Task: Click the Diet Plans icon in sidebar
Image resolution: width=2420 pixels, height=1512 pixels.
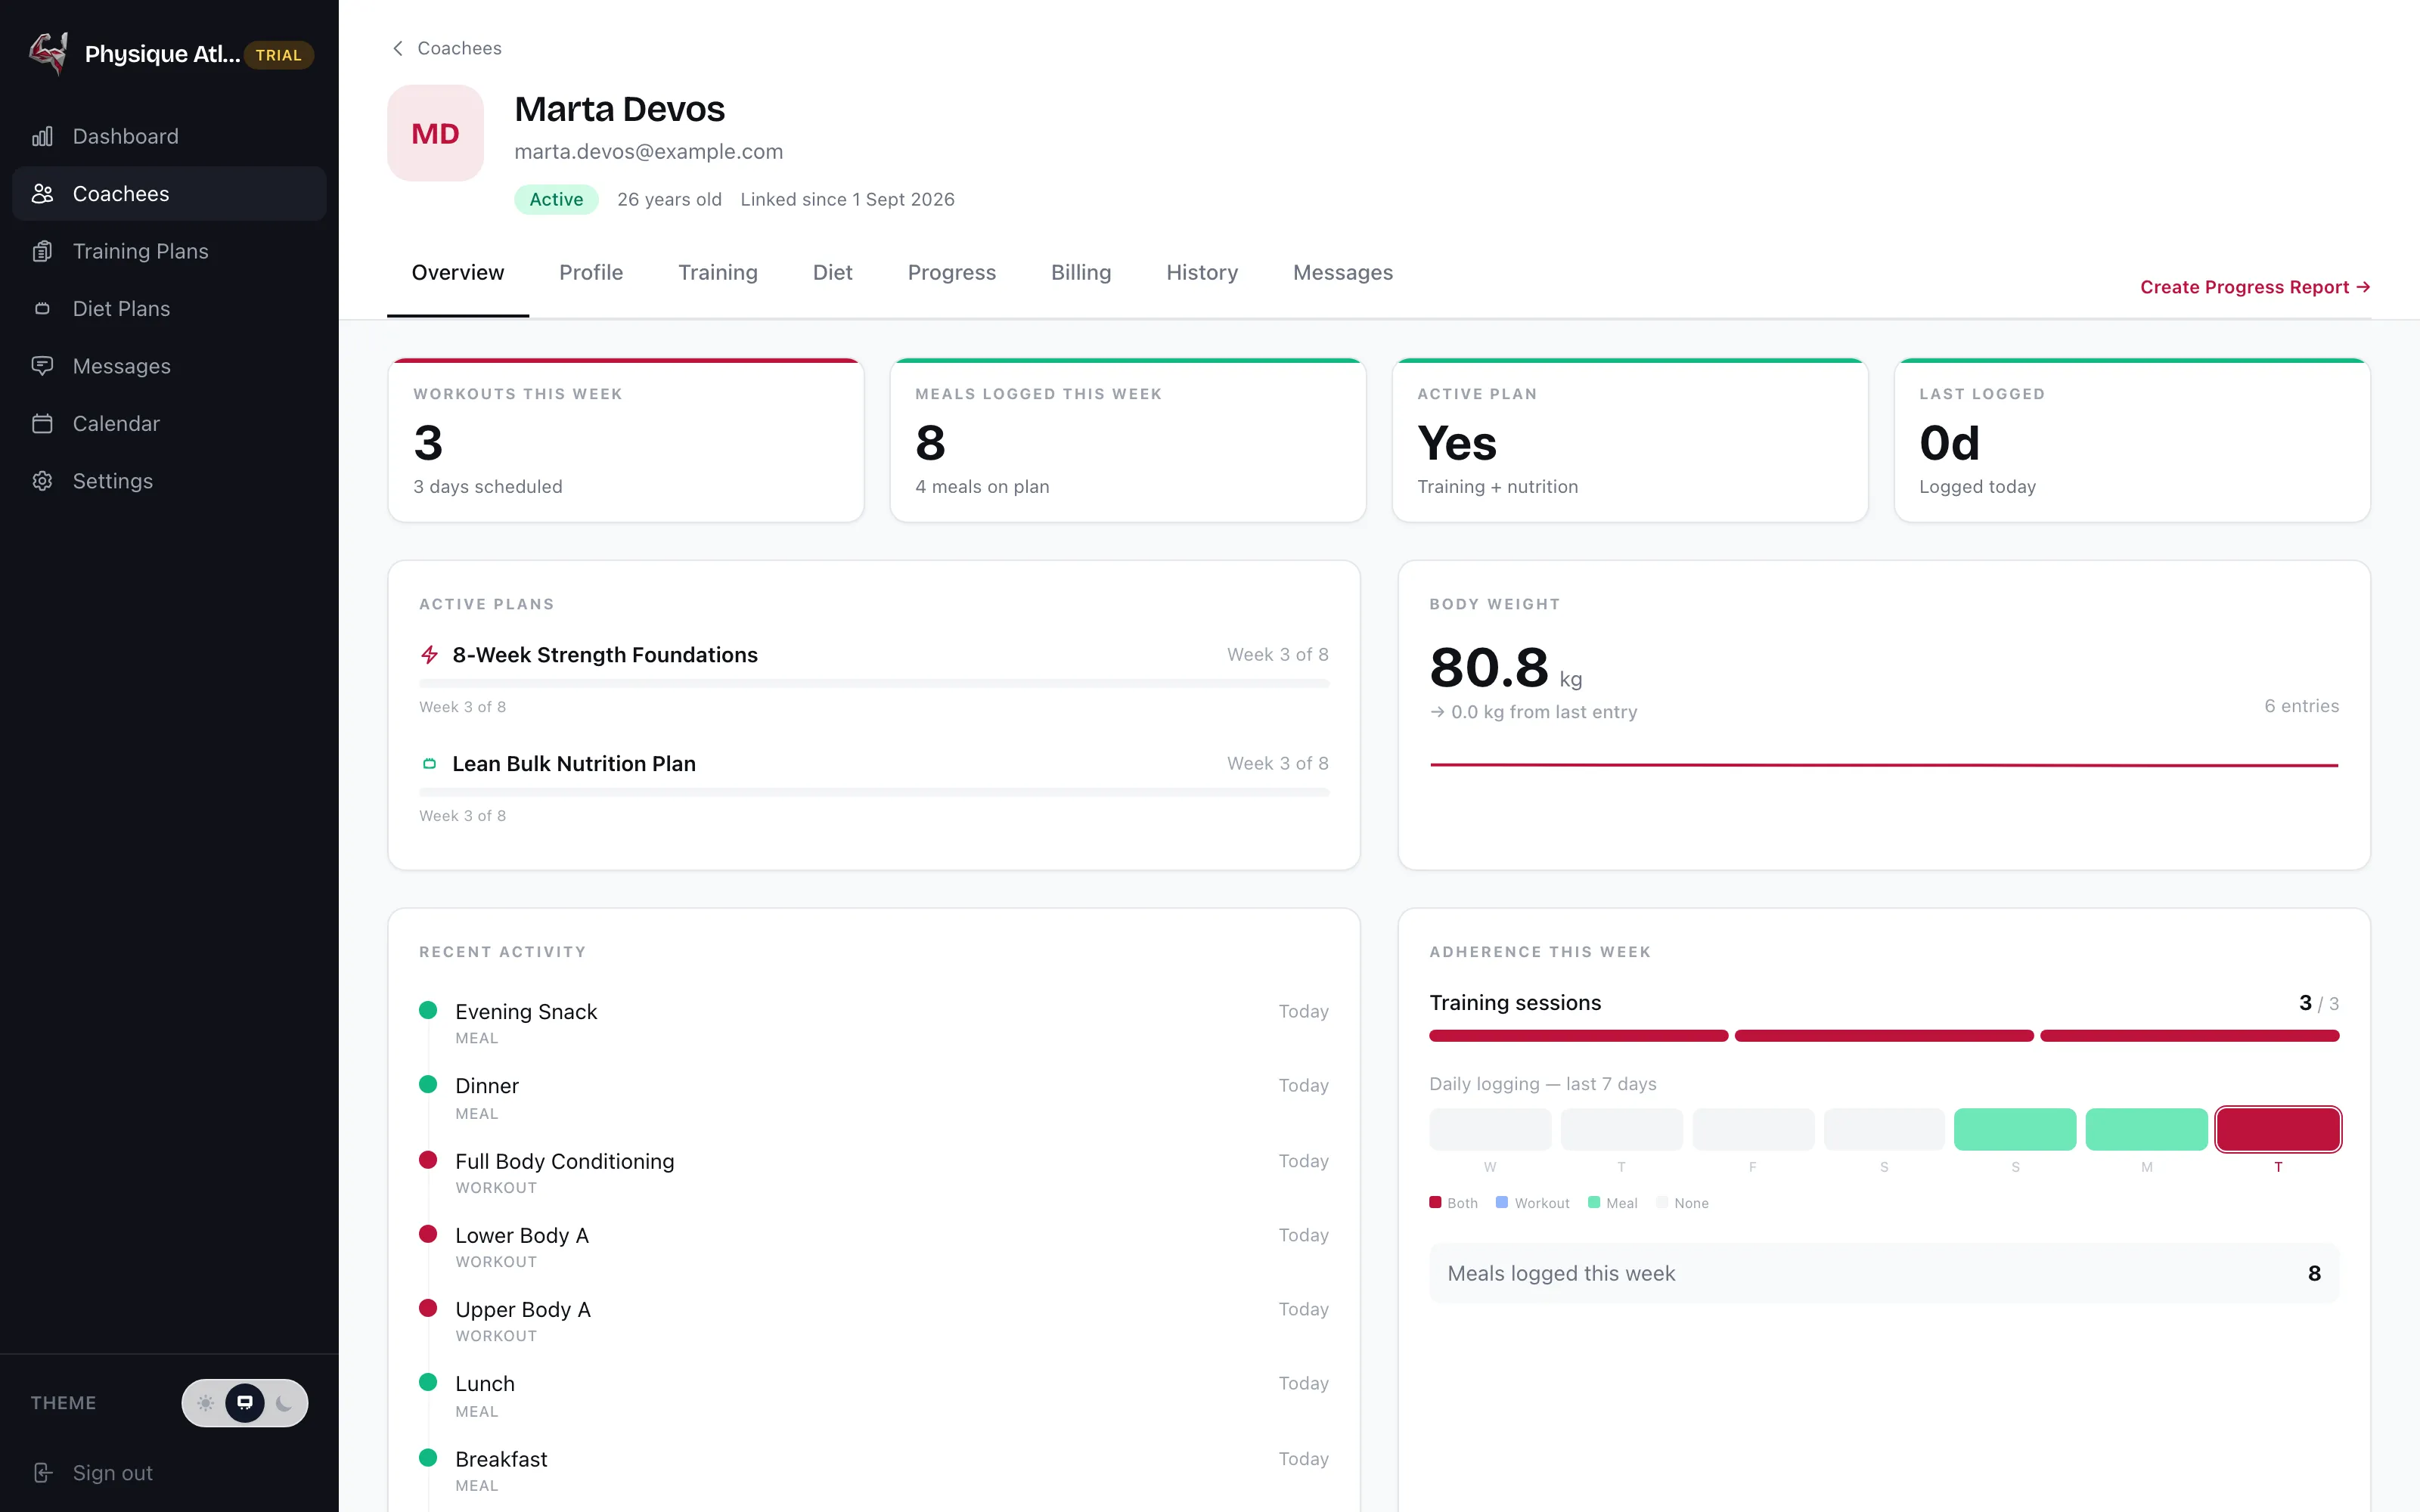Action: coord(42,309)
